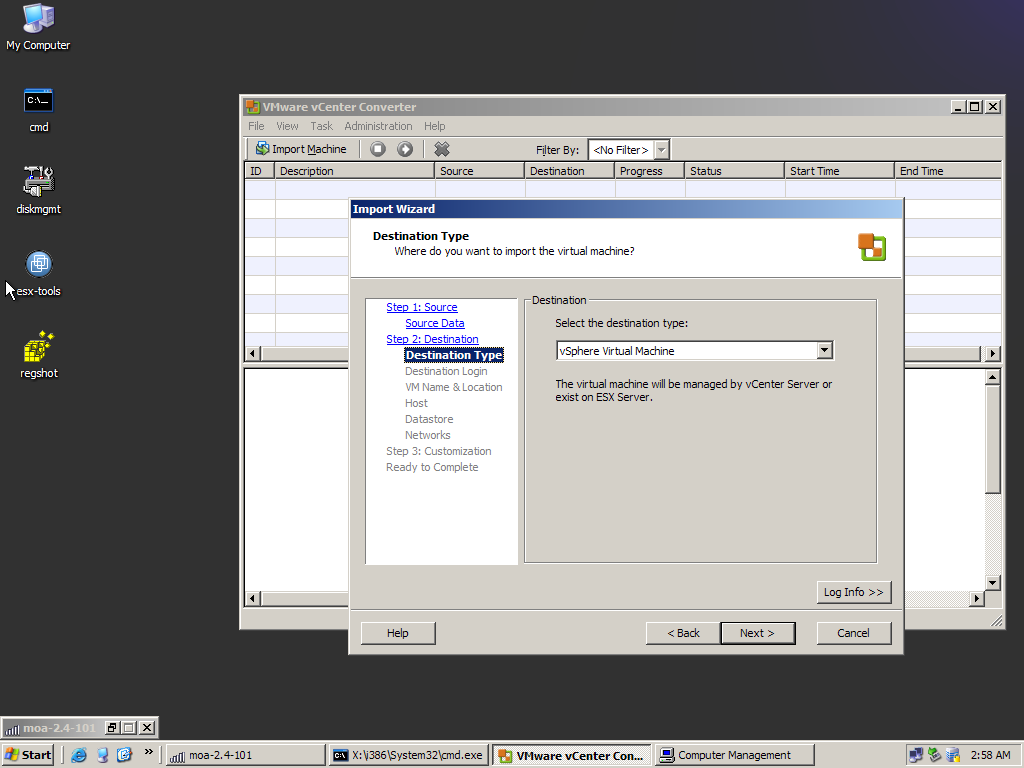Open the File menu in vCenter Converter
This screenshot has height=768, width=1024.
(256, 126)
